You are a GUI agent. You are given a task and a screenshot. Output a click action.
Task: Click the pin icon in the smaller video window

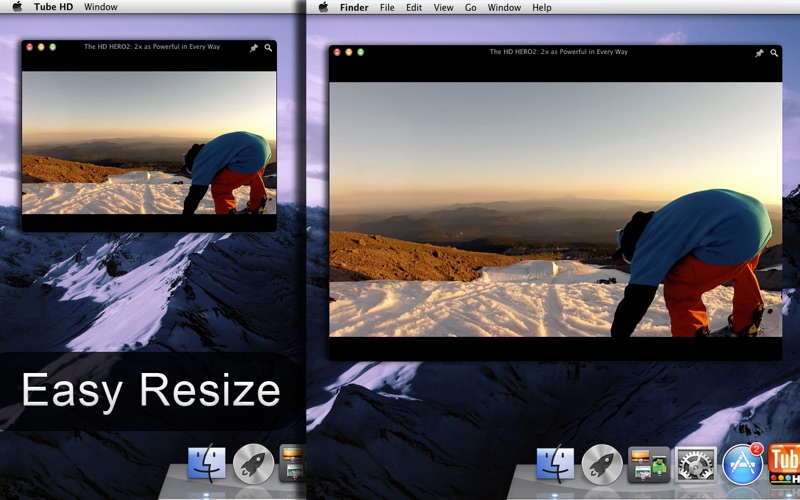coord(254,47)
